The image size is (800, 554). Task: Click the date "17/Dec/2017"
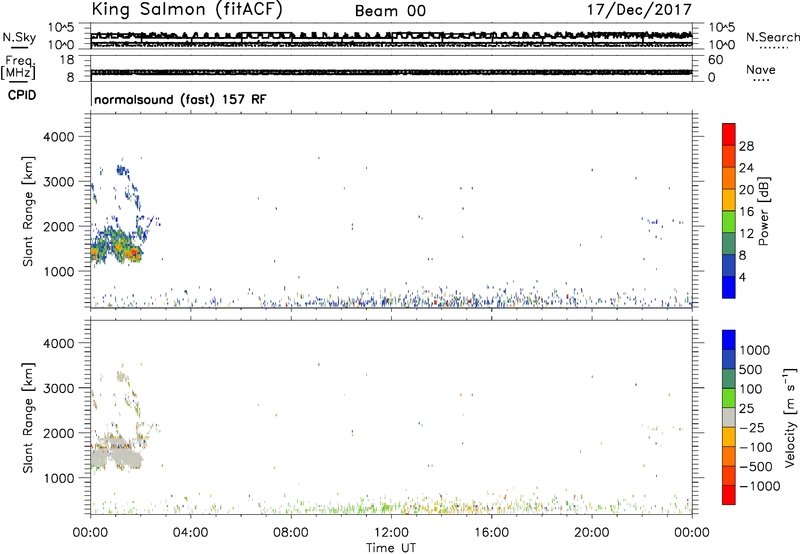tap(639, 10)
